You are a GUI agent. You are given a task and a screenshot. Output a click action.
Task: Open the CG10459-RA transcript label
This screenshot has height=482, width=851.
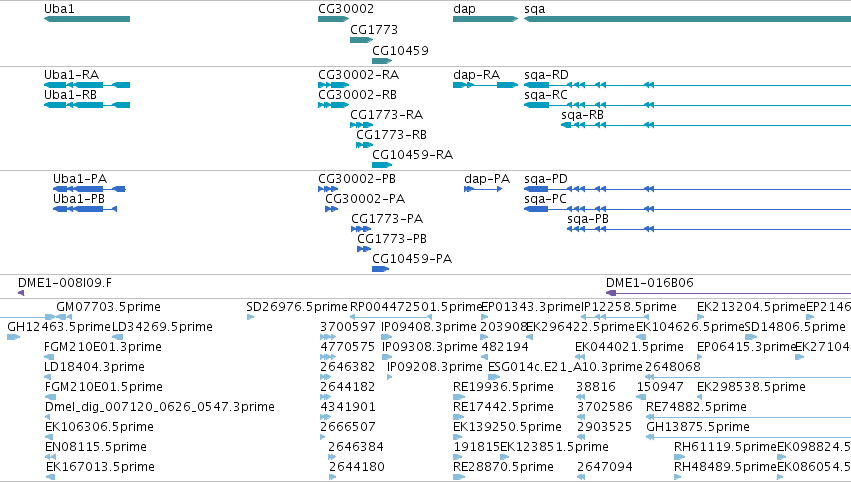pyautogui.click(x=412, y=155)
